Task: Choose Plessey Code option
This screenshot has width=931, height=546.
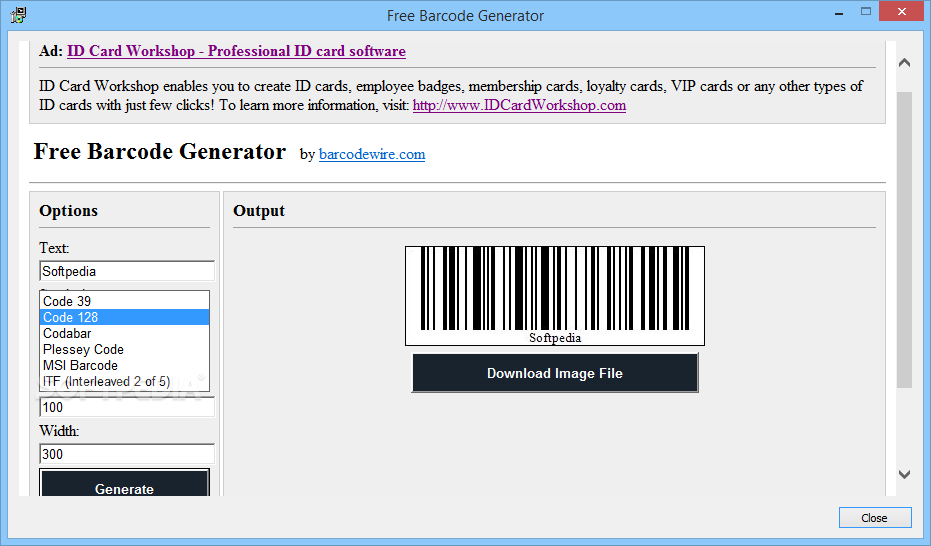Action: (125, 349)
